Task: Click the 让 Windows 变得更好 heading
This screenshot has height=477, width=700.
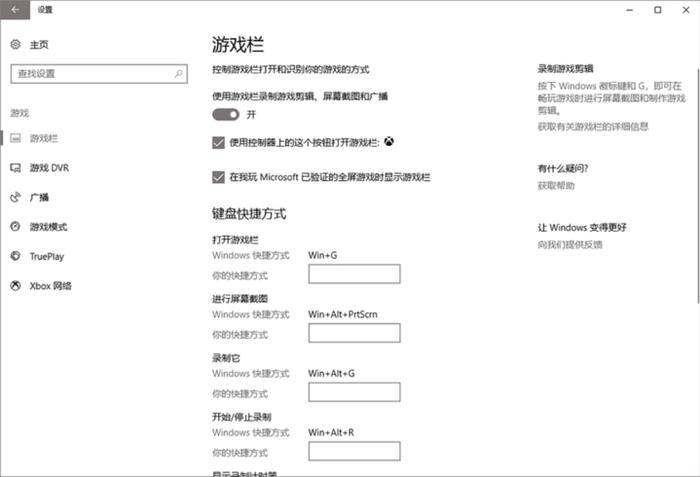Action: (582, 227)
